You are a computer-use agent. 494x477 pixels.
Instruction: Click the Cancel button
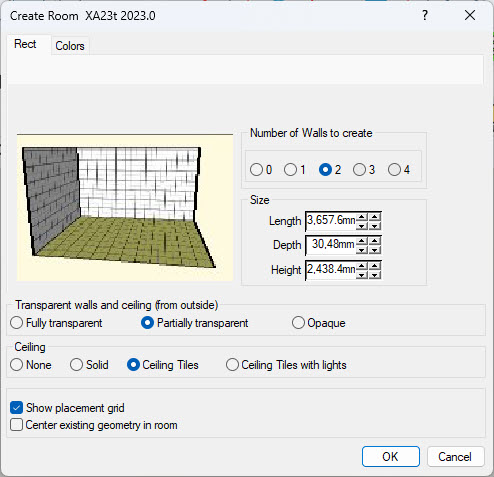click(455, 456)
